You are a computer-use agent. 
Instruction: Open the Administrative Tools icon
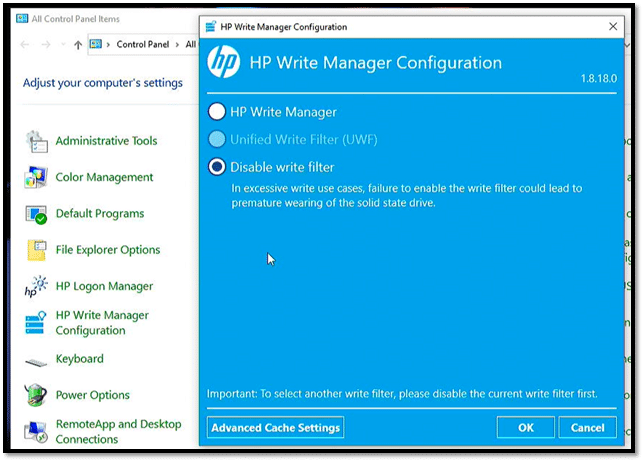point(37,141)
